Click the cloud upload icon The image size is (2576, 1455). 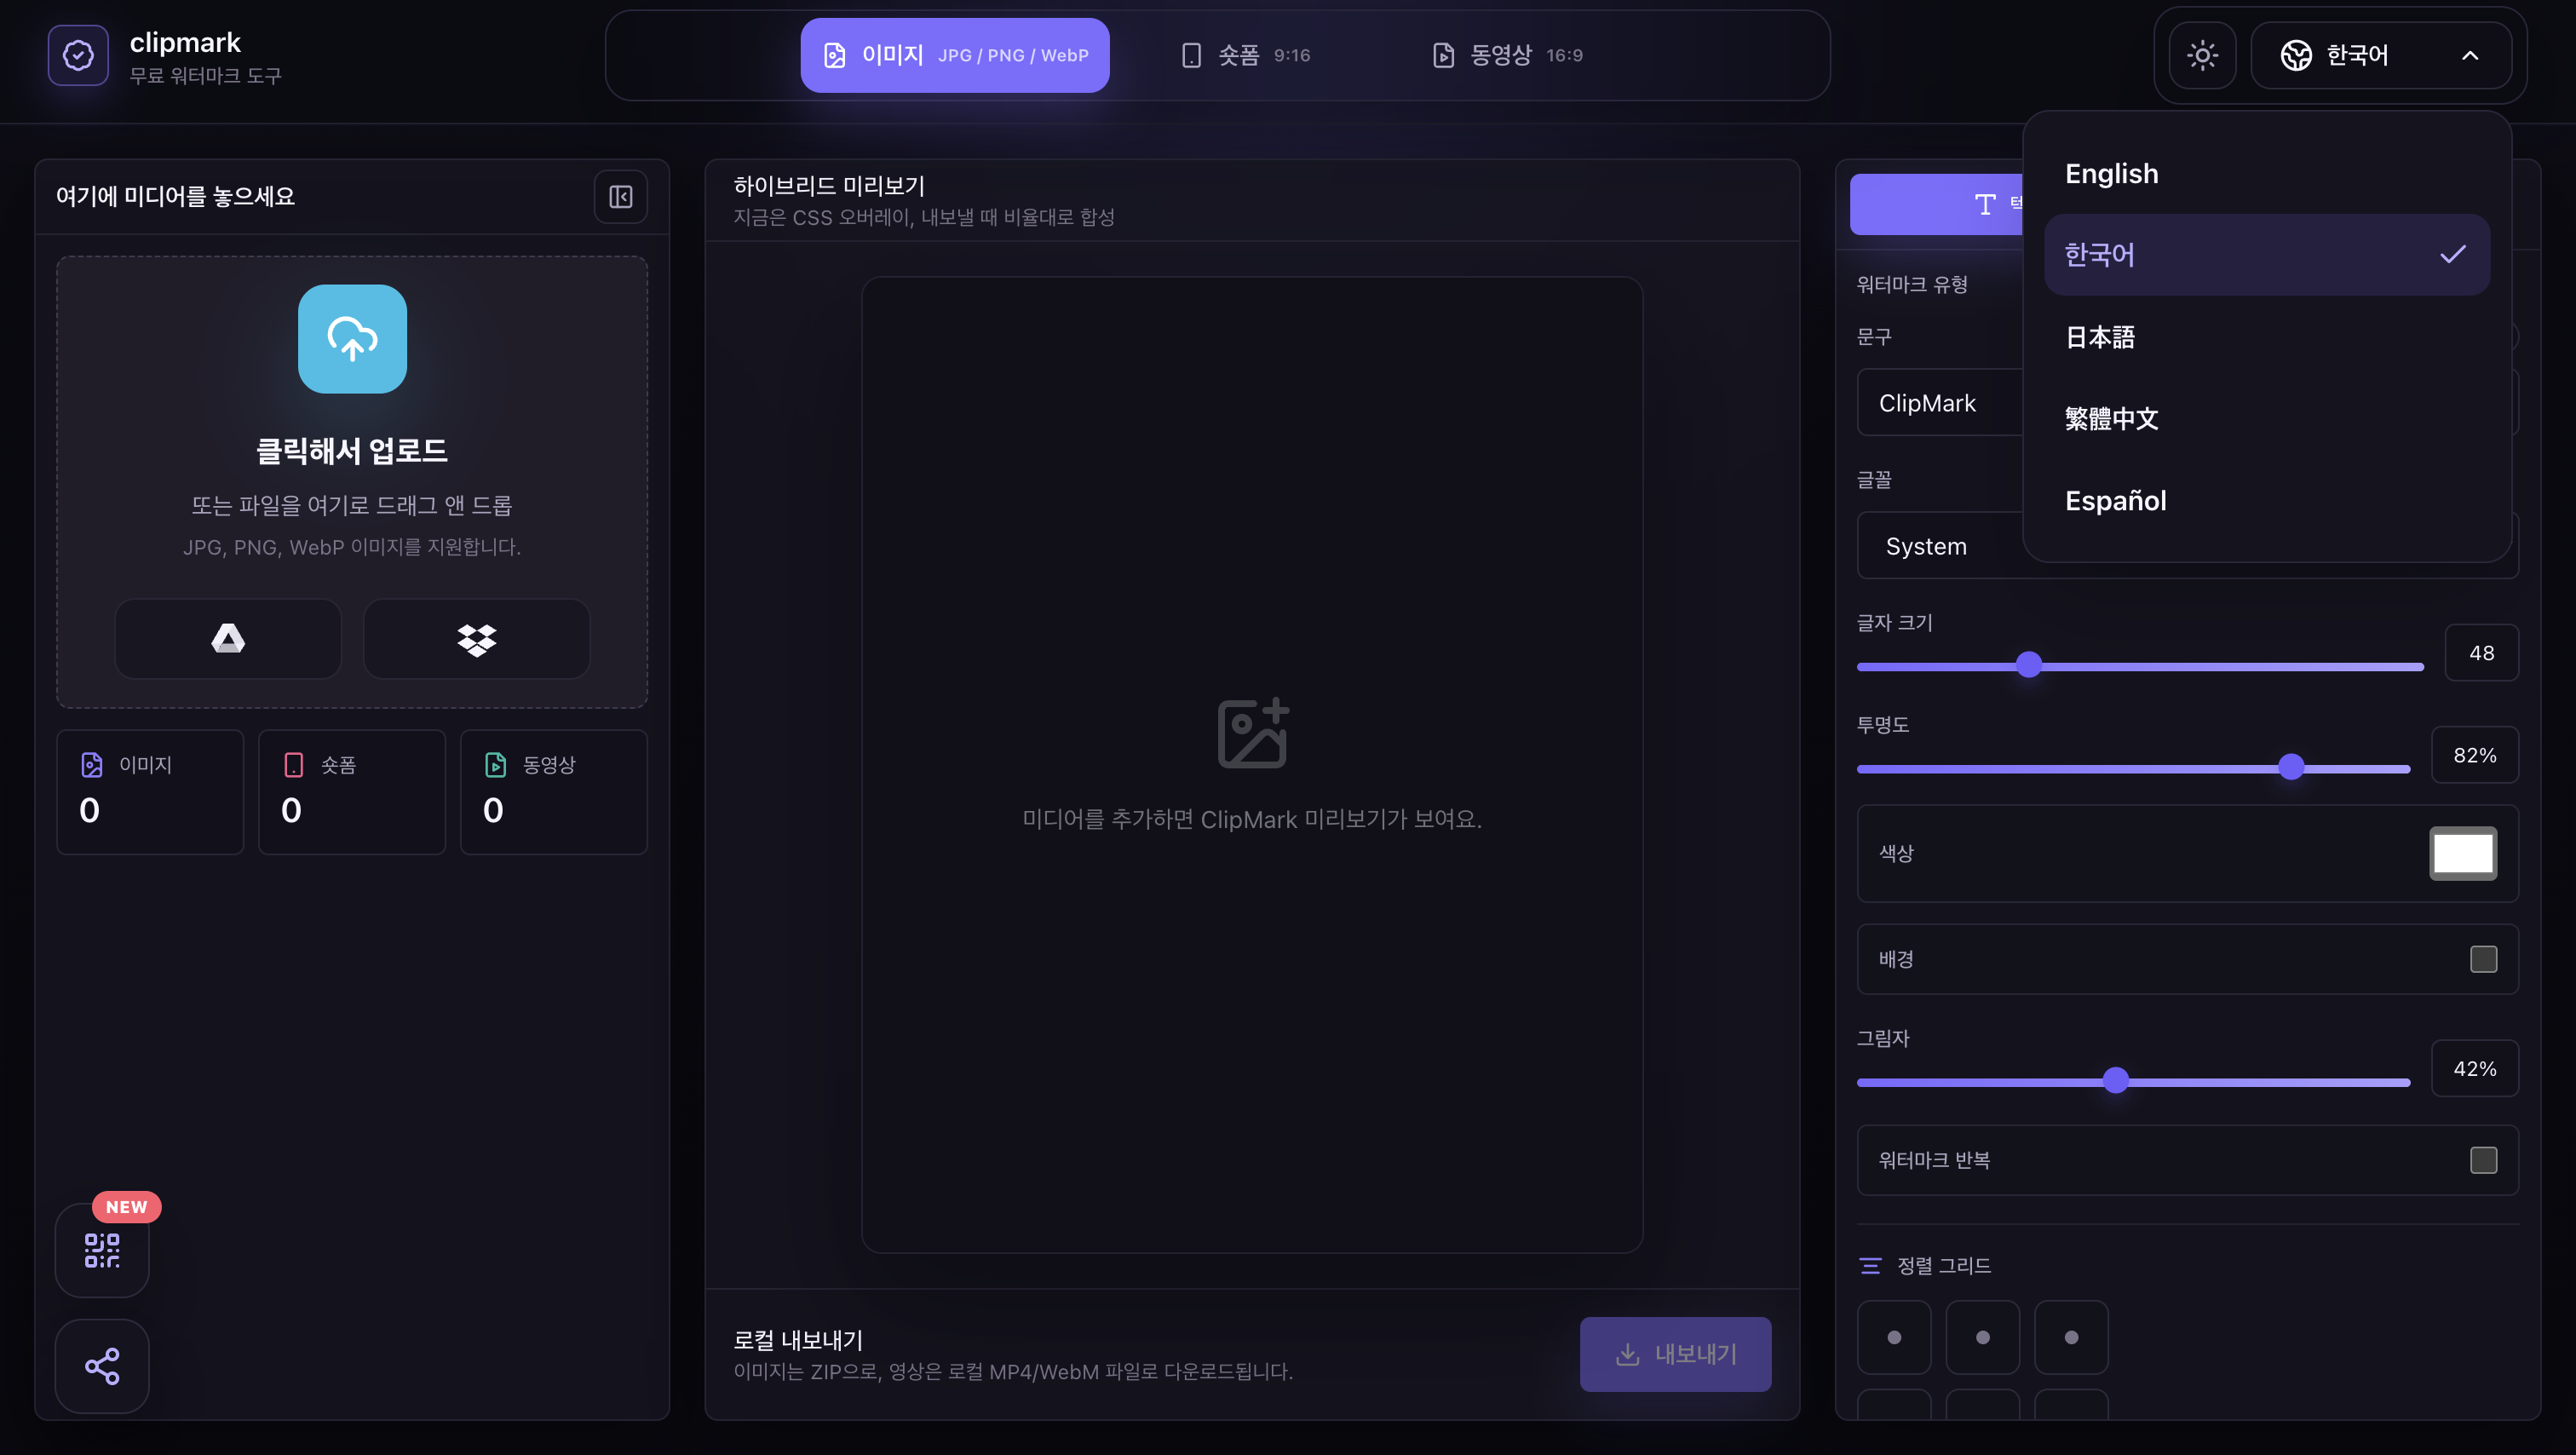[x=352, y=339]
